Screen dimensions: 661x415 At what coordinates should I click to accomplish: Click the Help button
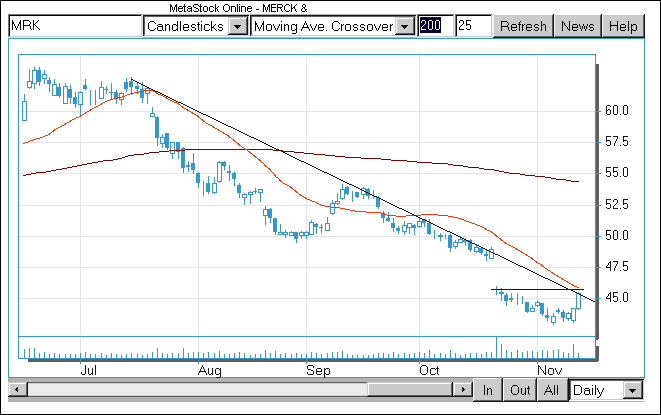click(x=623, y=26)
